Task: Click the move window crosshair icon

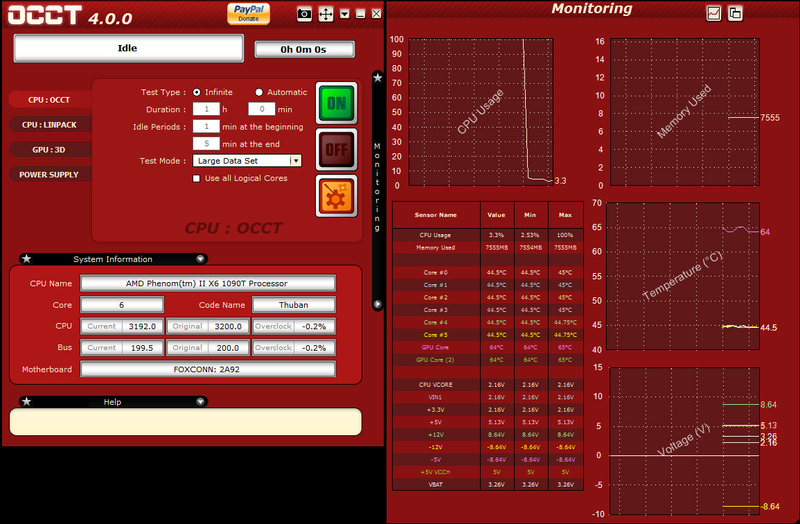Action: coord(326,14)
